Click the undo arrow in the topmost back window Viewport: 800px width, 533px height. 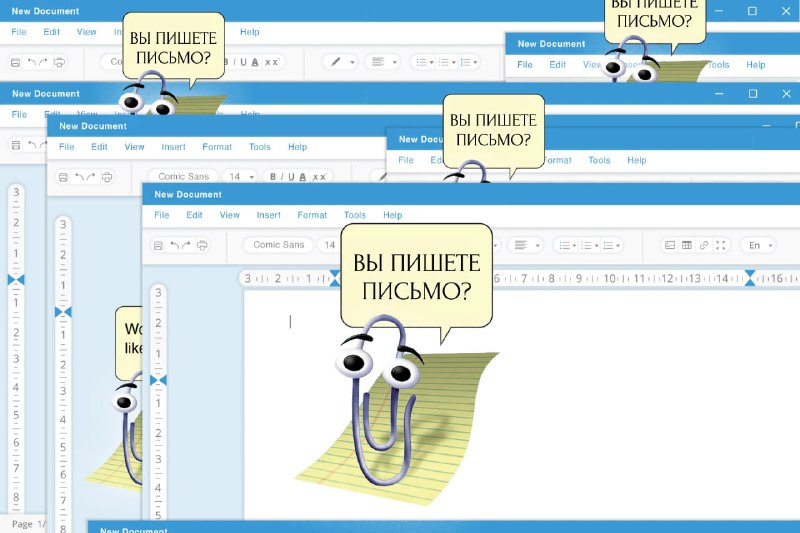[x=32, y=62]
